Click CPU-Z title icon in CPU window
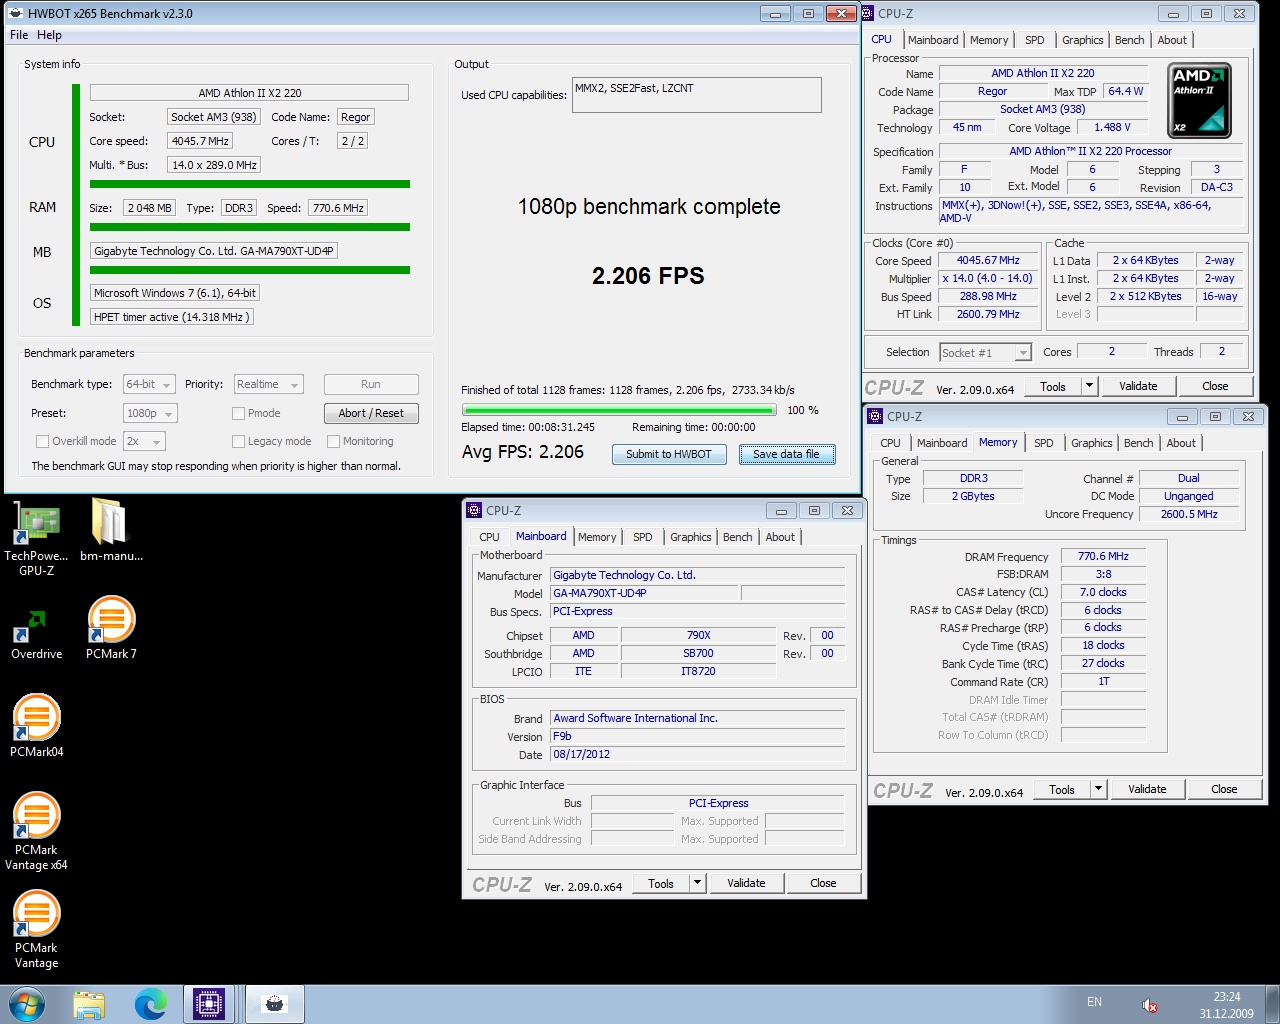The width and height of the screenshot is (1280, 1024). point(867,14)
